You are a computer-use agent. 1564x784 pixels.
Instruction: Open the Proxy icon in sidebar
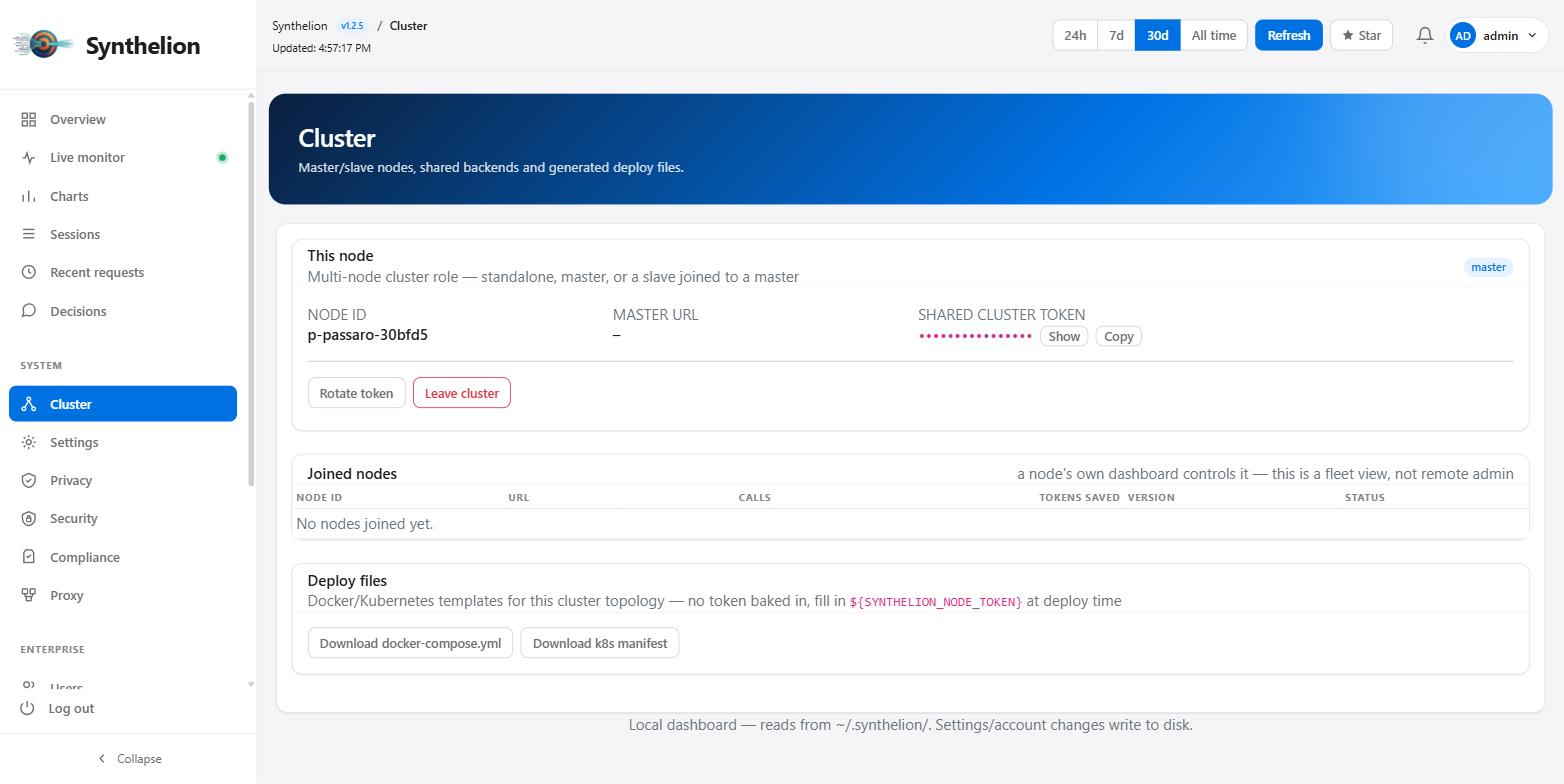tap(29, 595)
